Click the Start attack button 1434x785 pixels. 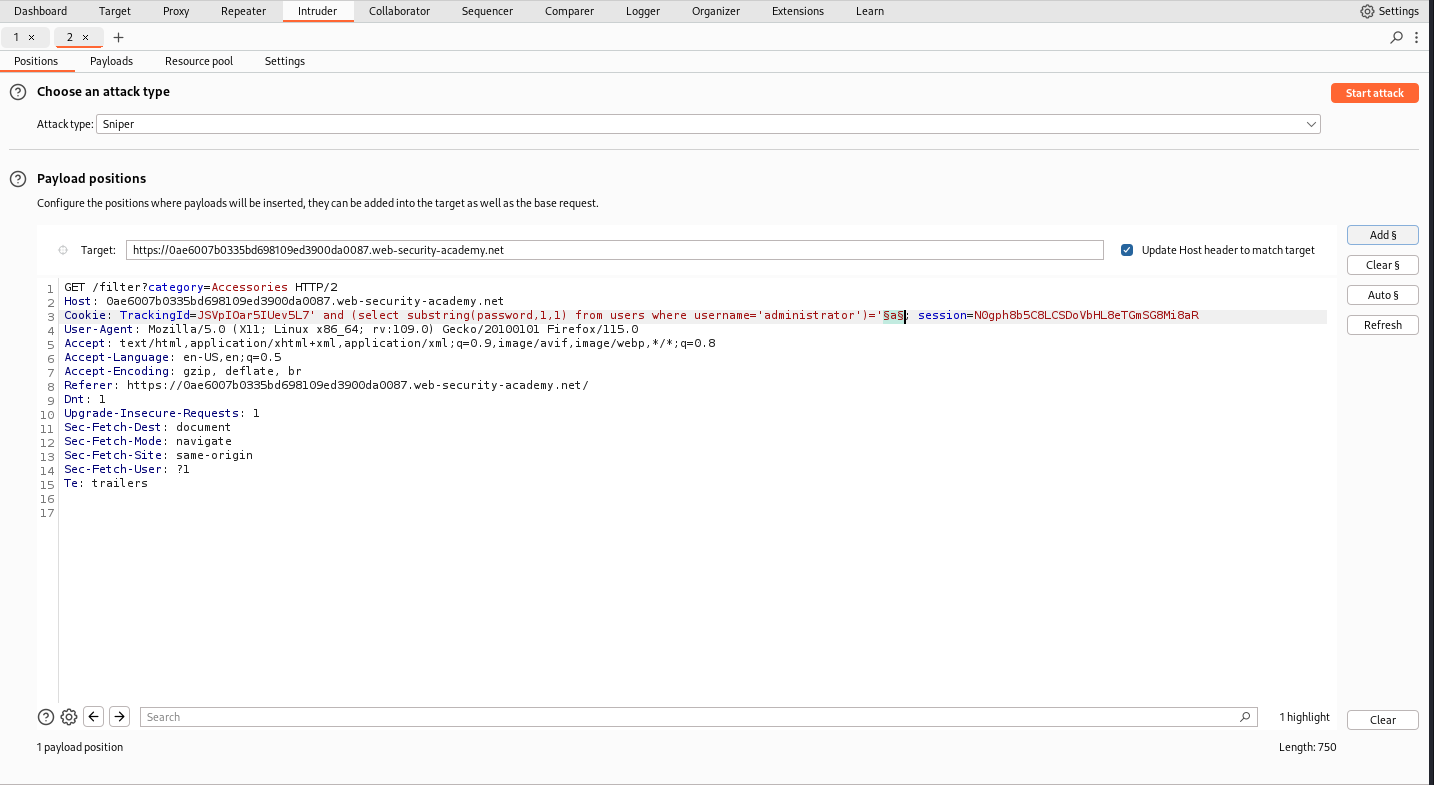pos(1374,93)
